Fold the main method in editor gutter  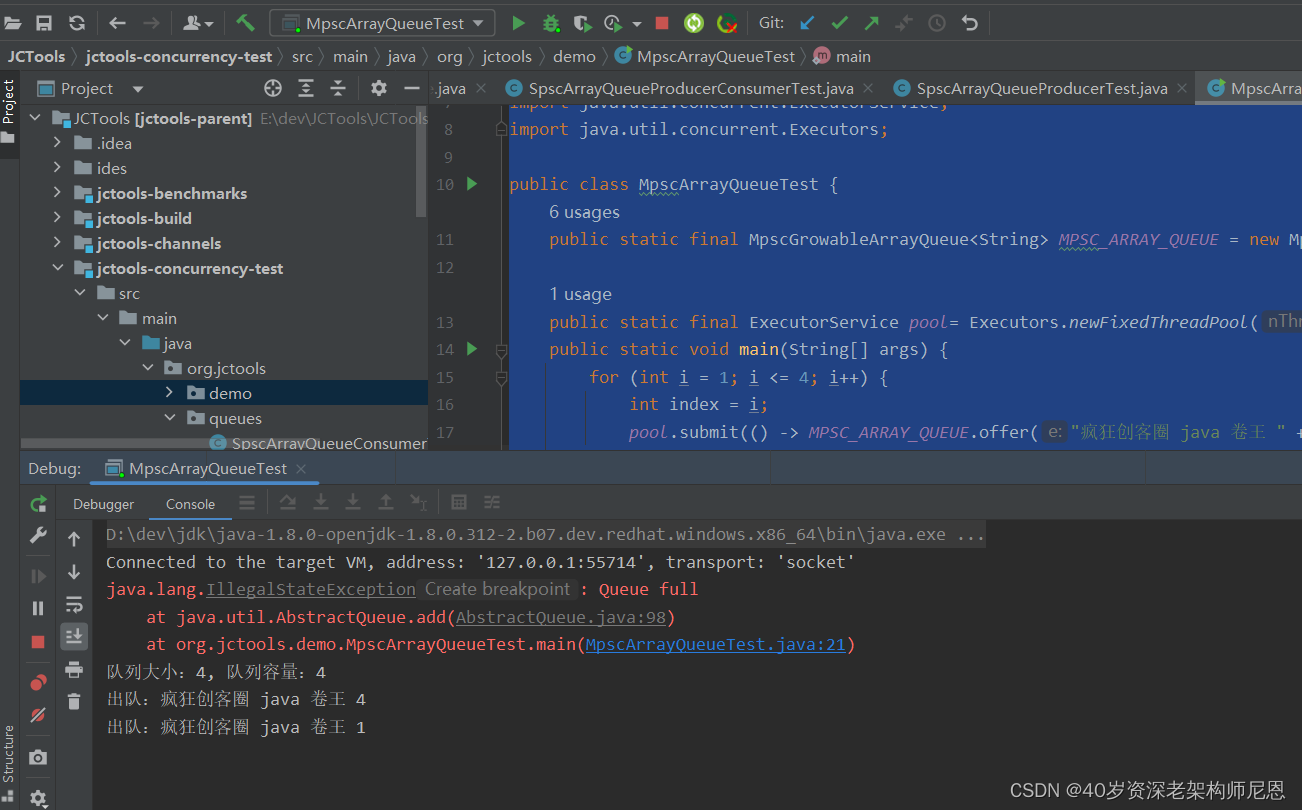(501, 350)
